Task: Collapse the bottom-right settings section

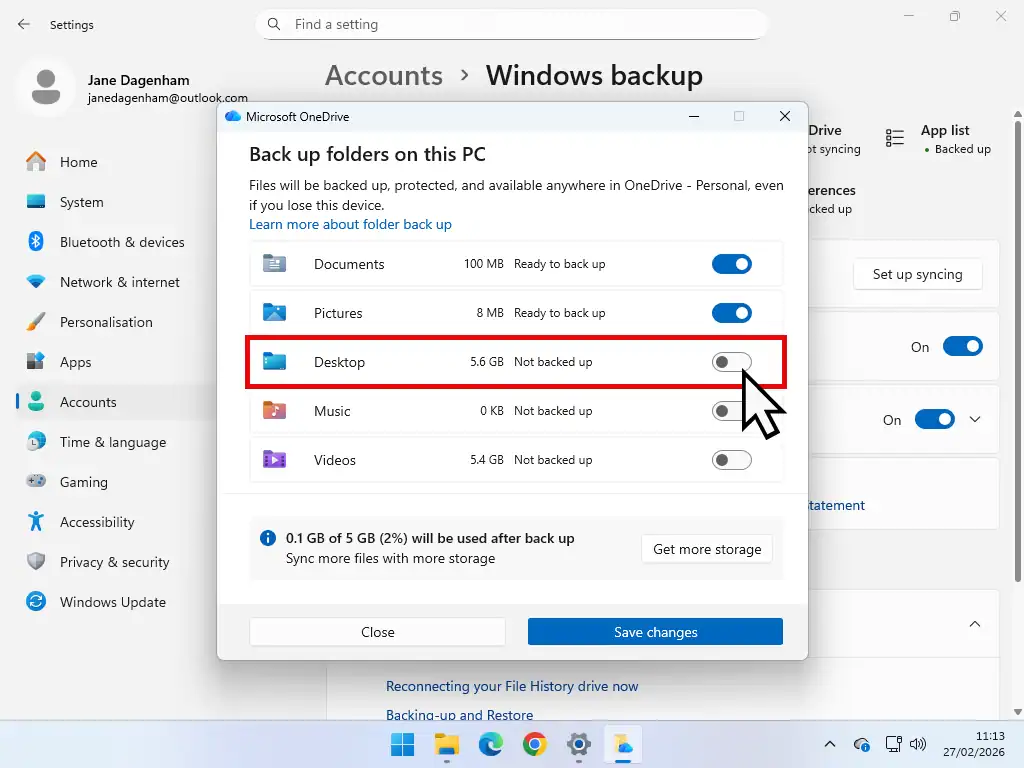Action: (x=975, y=623)
